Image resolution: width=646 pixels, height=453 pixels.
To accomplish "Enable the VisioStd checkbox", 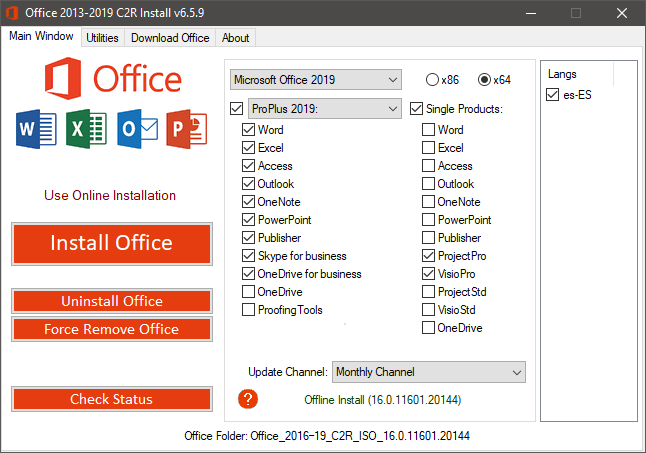I will (428, 310).
